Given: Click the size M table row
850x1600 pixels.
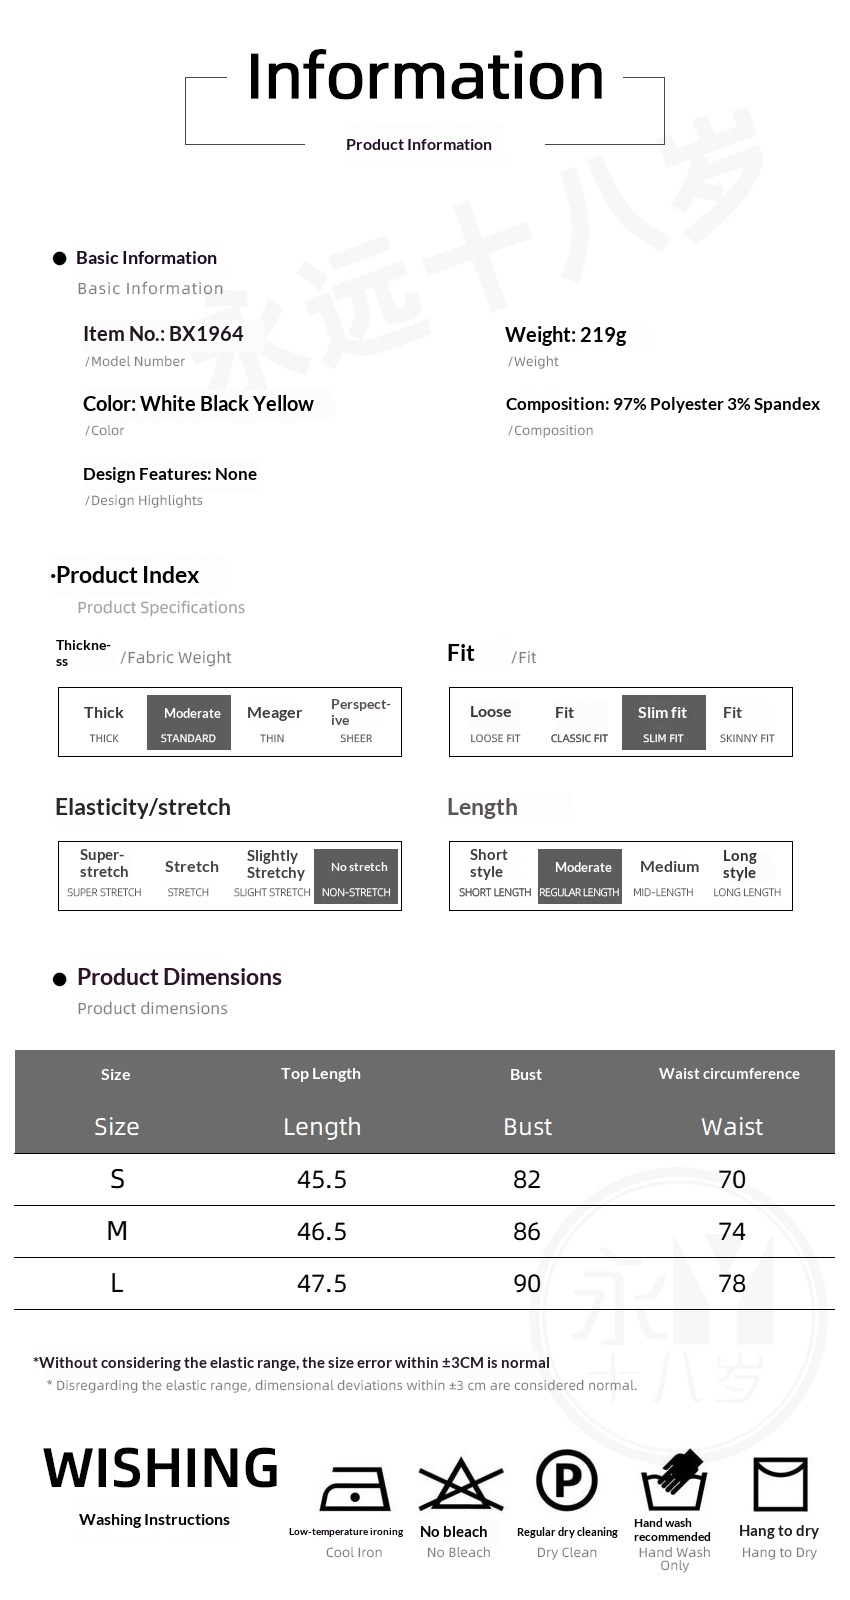Looking at the screenshot, I should click(x=424, y=1231).
